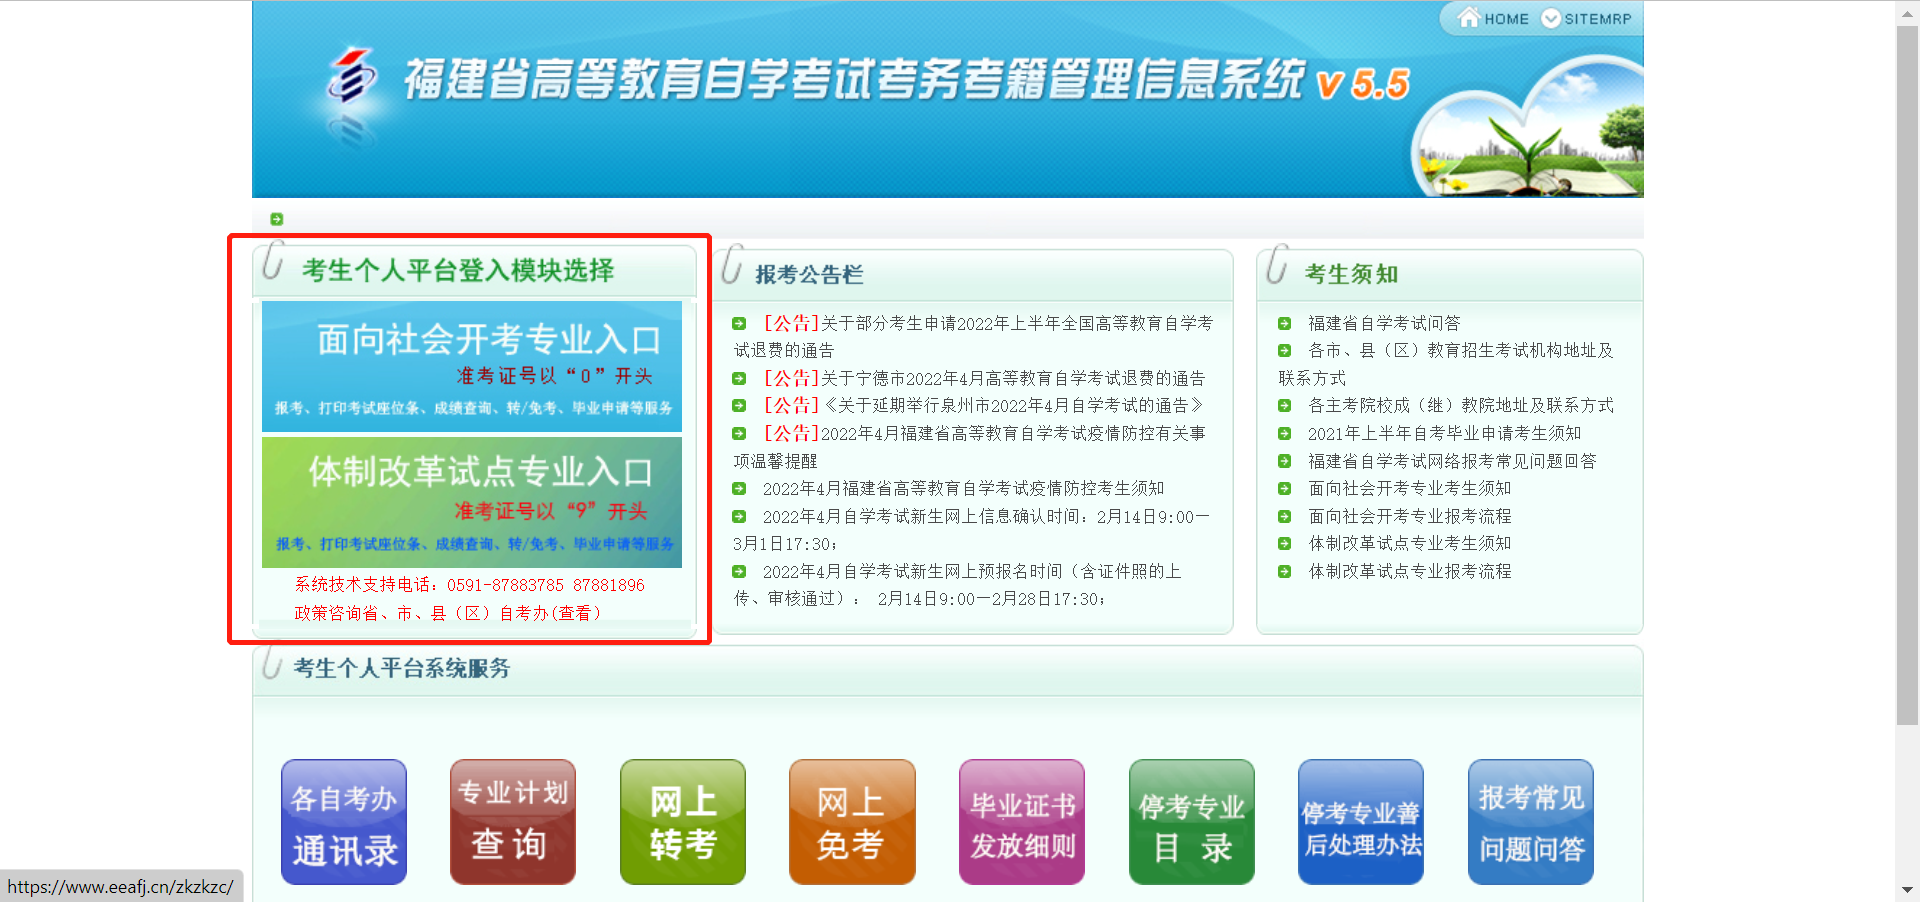Open 2022年4月自学考试疫情防控考生须知 link

pos(963,488)
